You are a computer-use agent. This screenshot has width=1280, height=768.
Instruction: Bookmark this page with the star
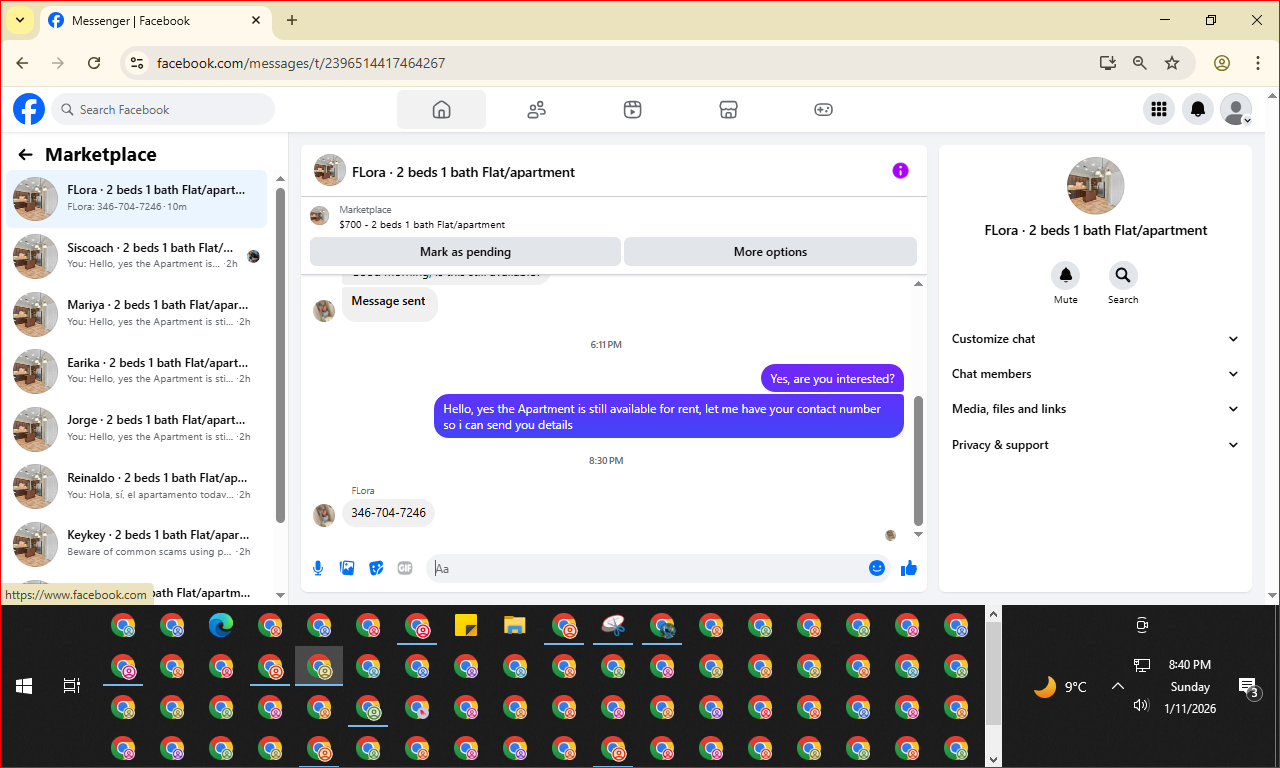pos(1172,63)
